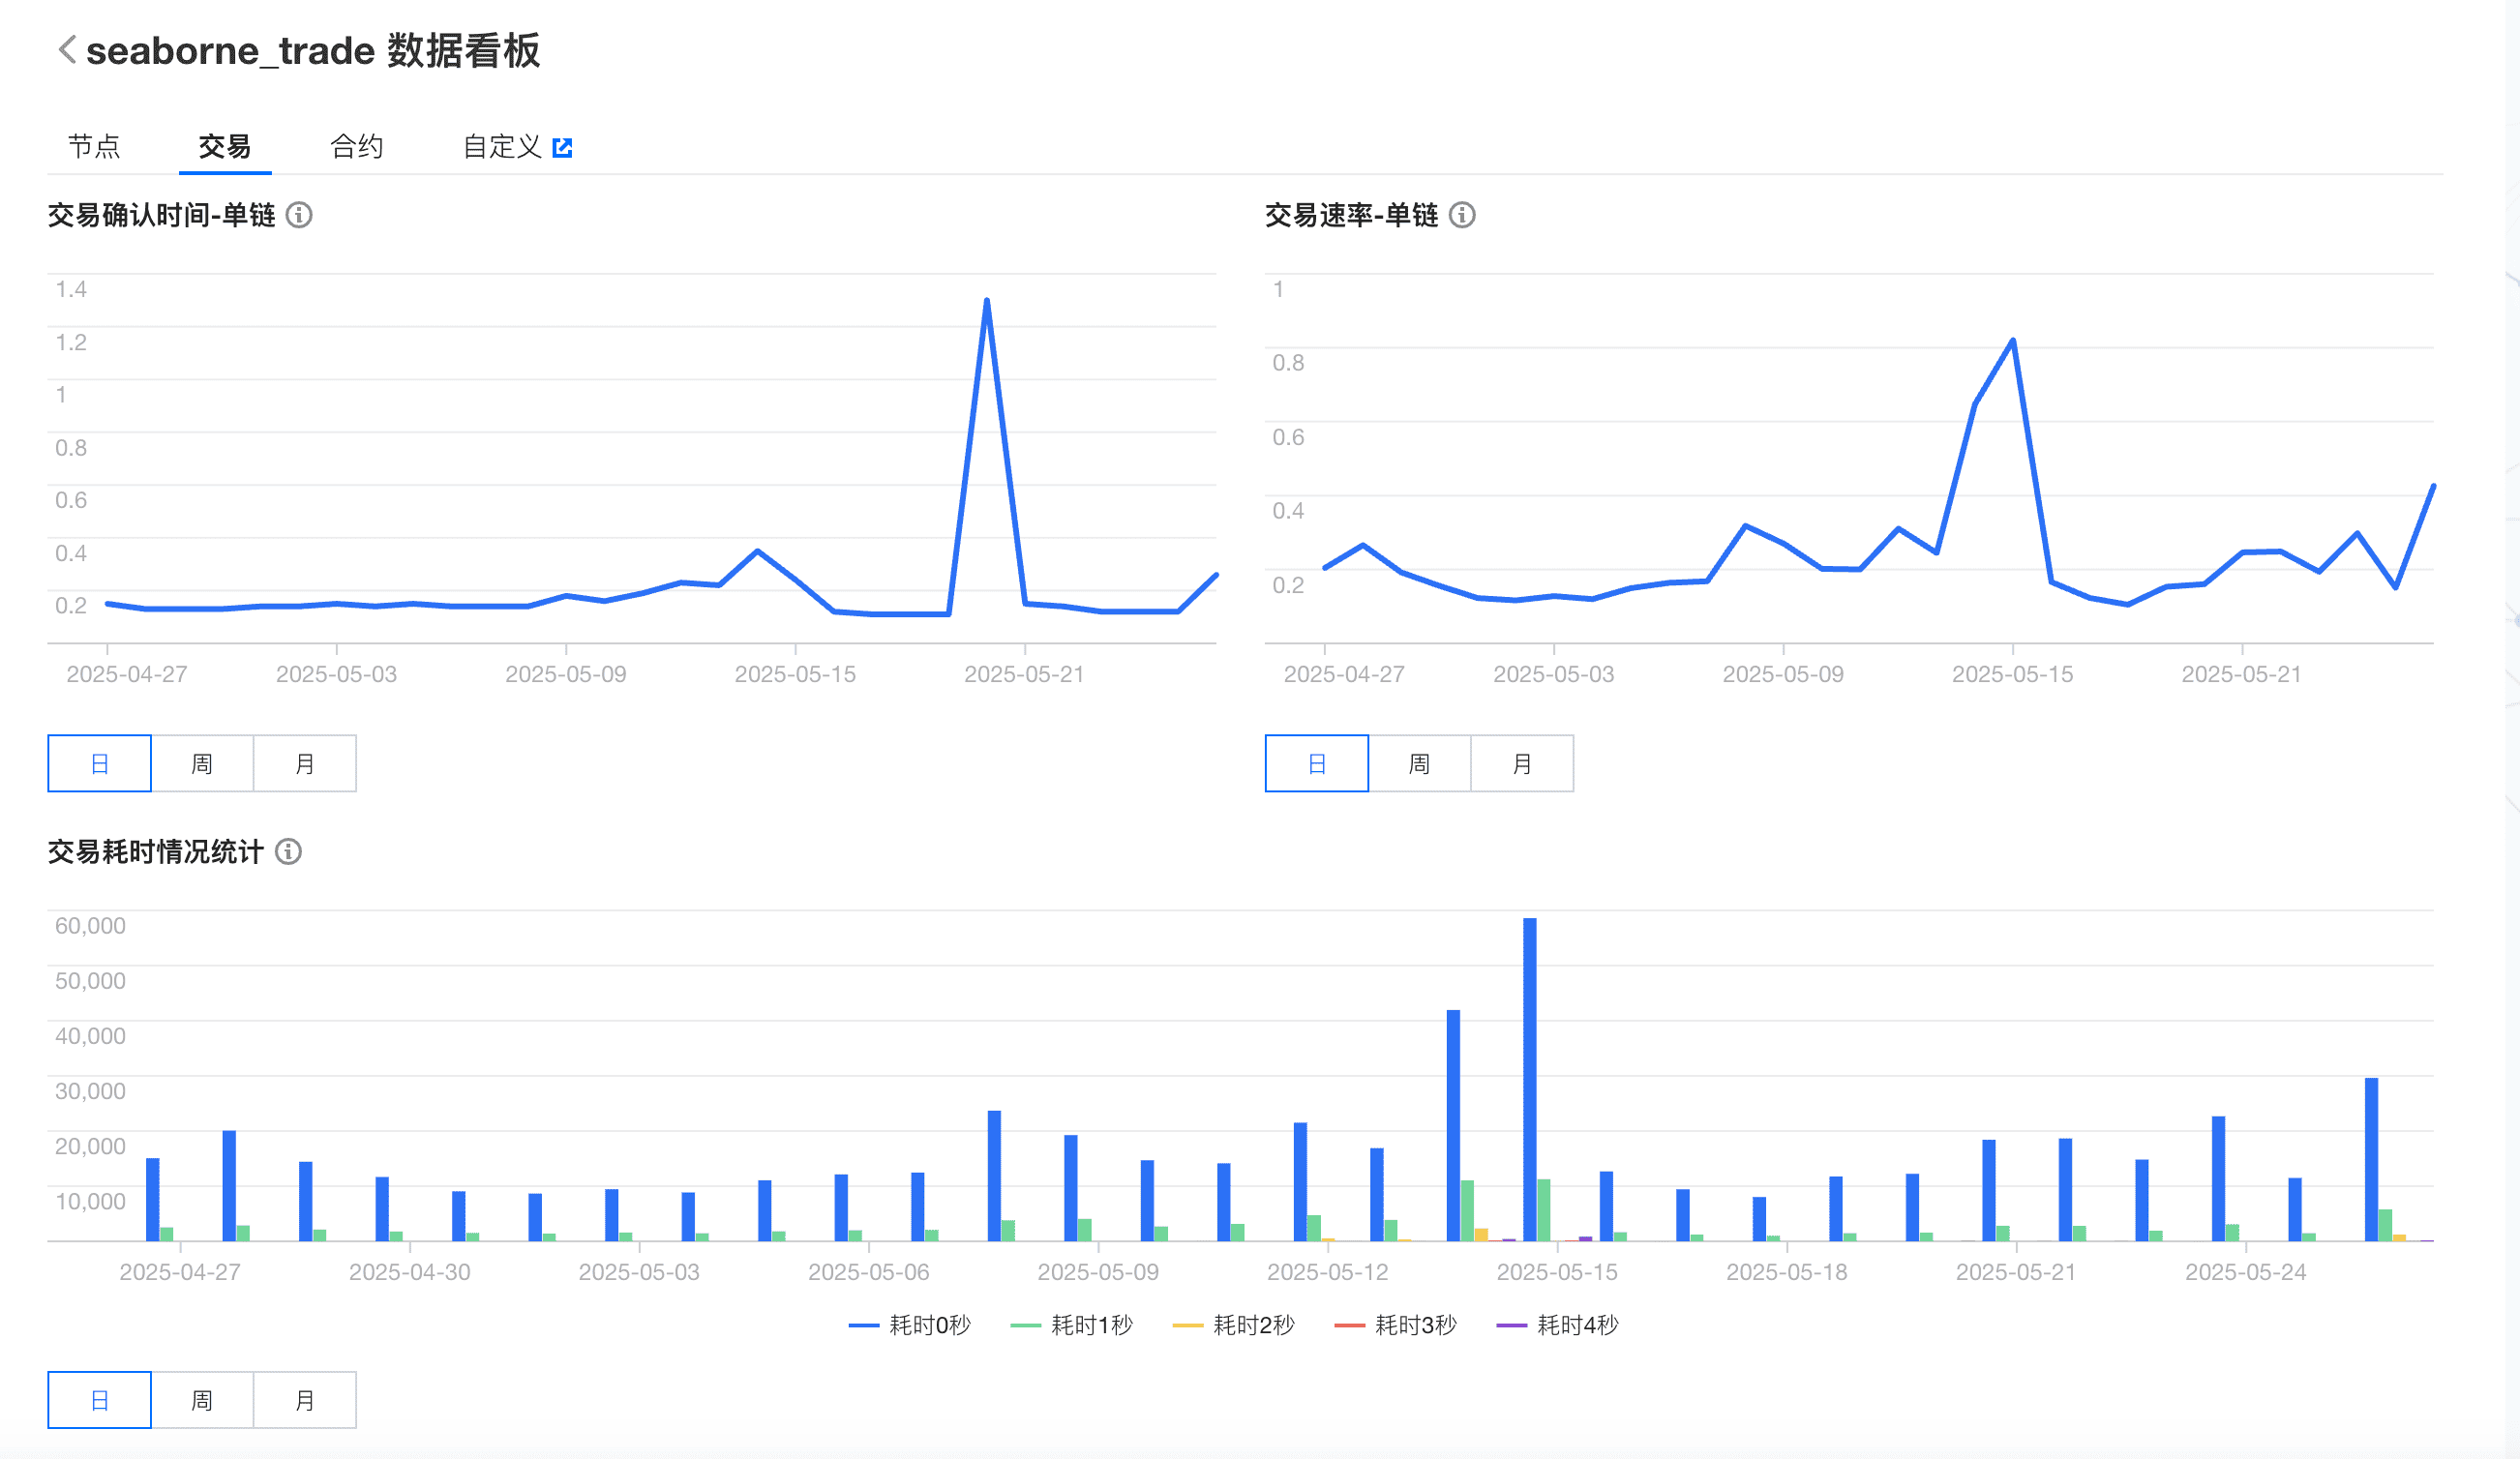Switch to the 合约 tab
2520x1459 pixels.
(357, 147)
